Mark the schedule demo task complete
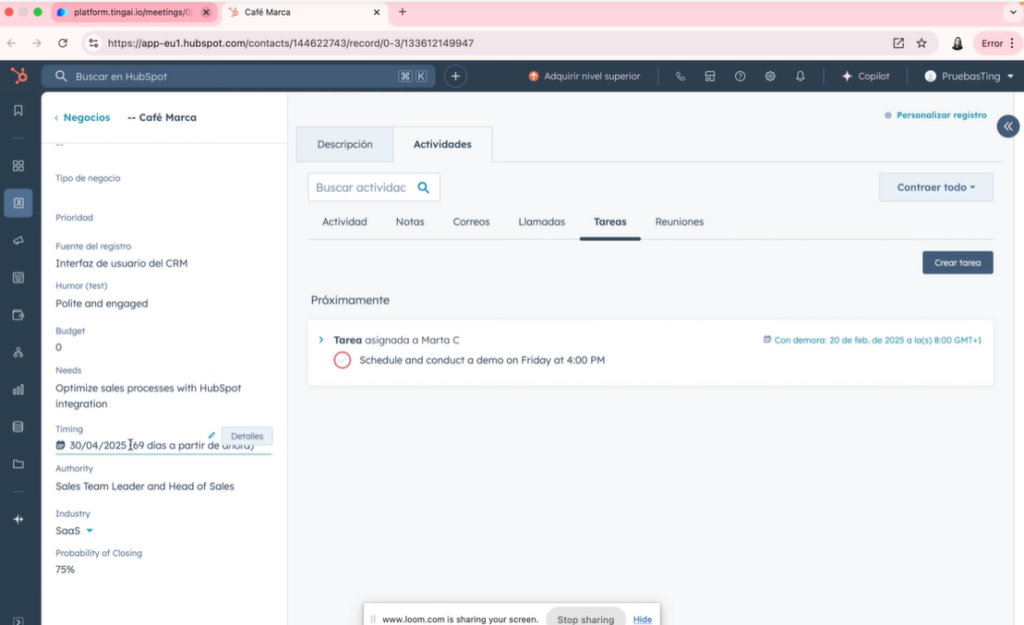The width and height of the screenshot is (1024, 625). point(342,360)
